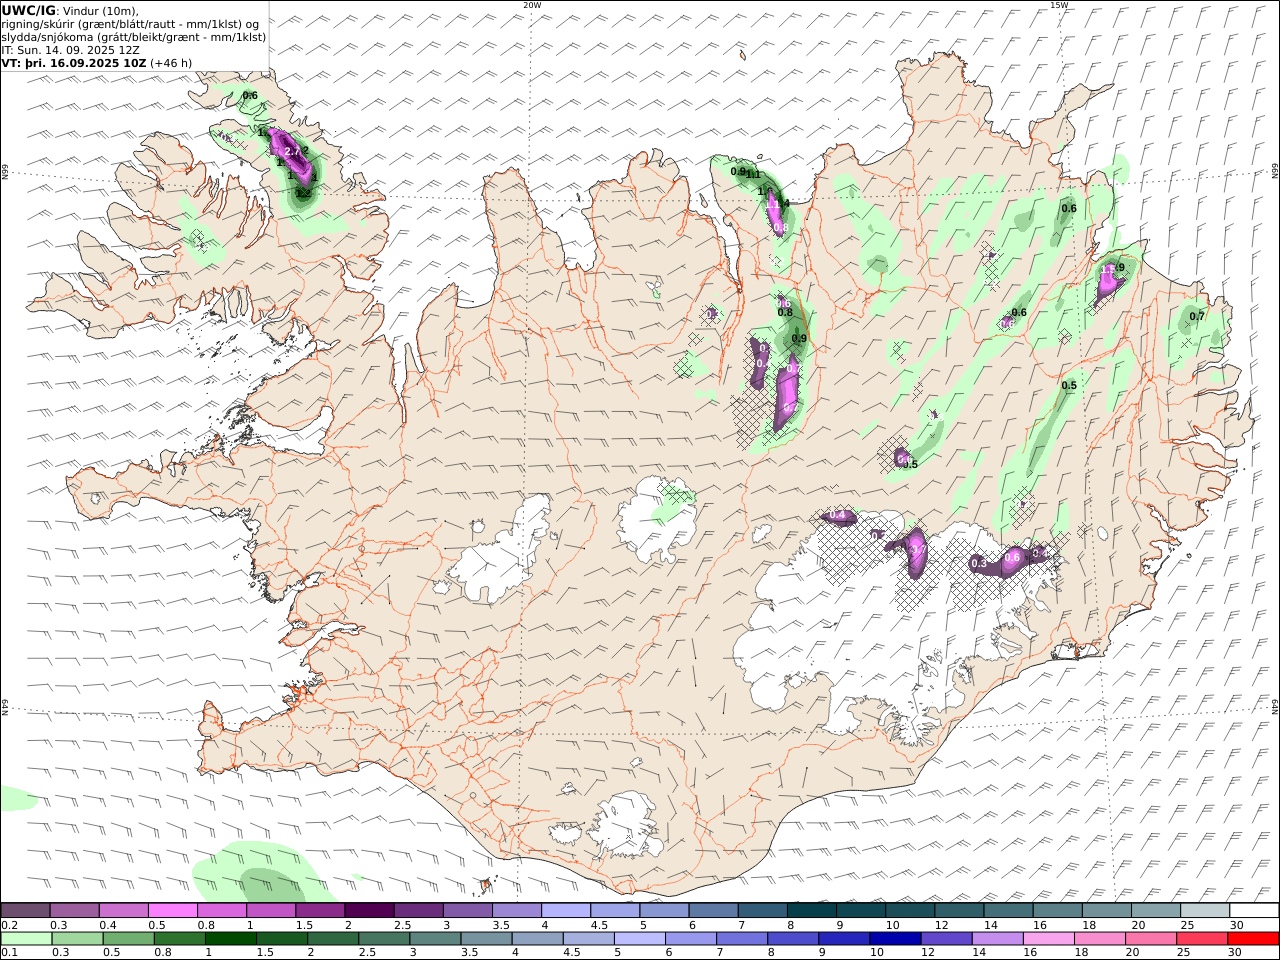The width and height of the screenshot is (1280, 960).
Task: Click the 1.4 value on the northern peninsula
Action: (782, 203)
